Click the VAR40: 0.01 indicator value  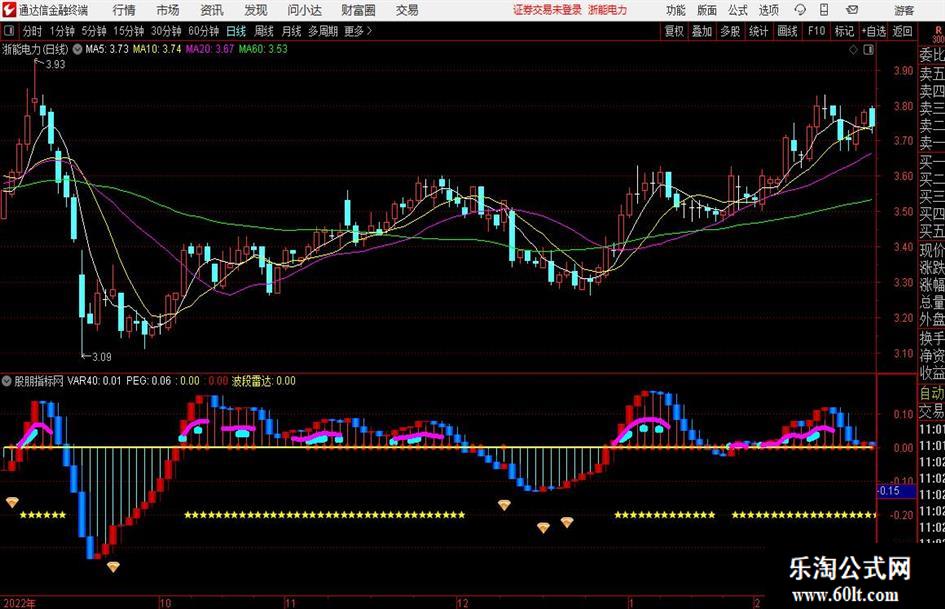point(95,381)
